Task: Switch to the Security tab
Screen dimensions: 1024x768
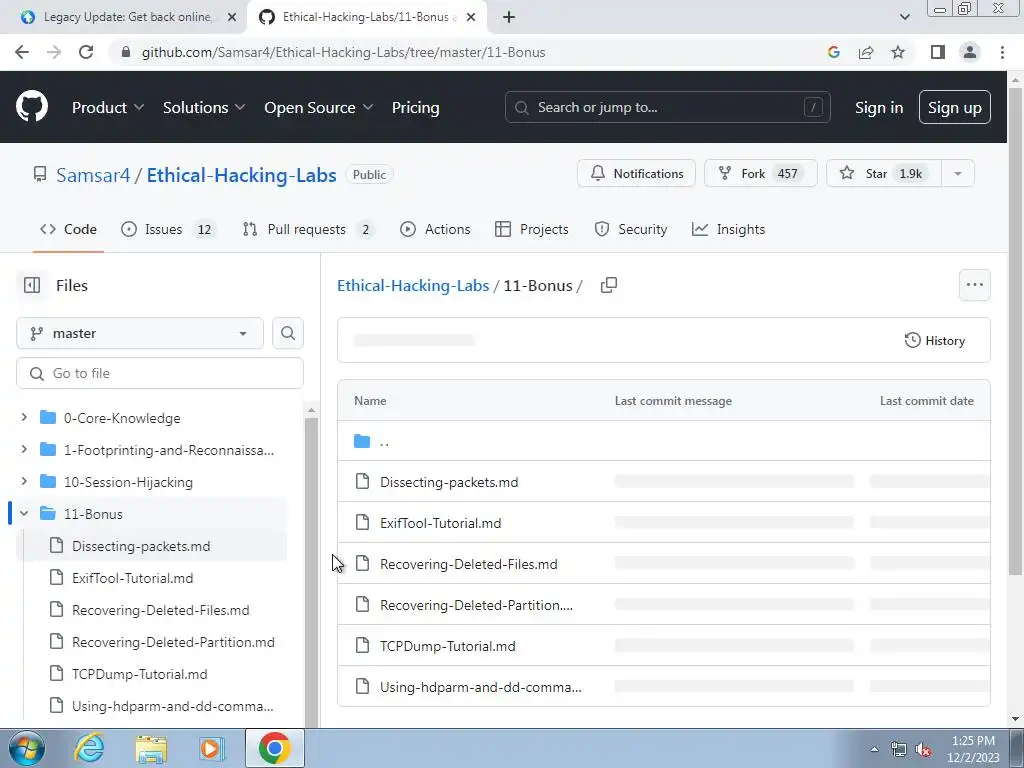Action: click(631, 229)
